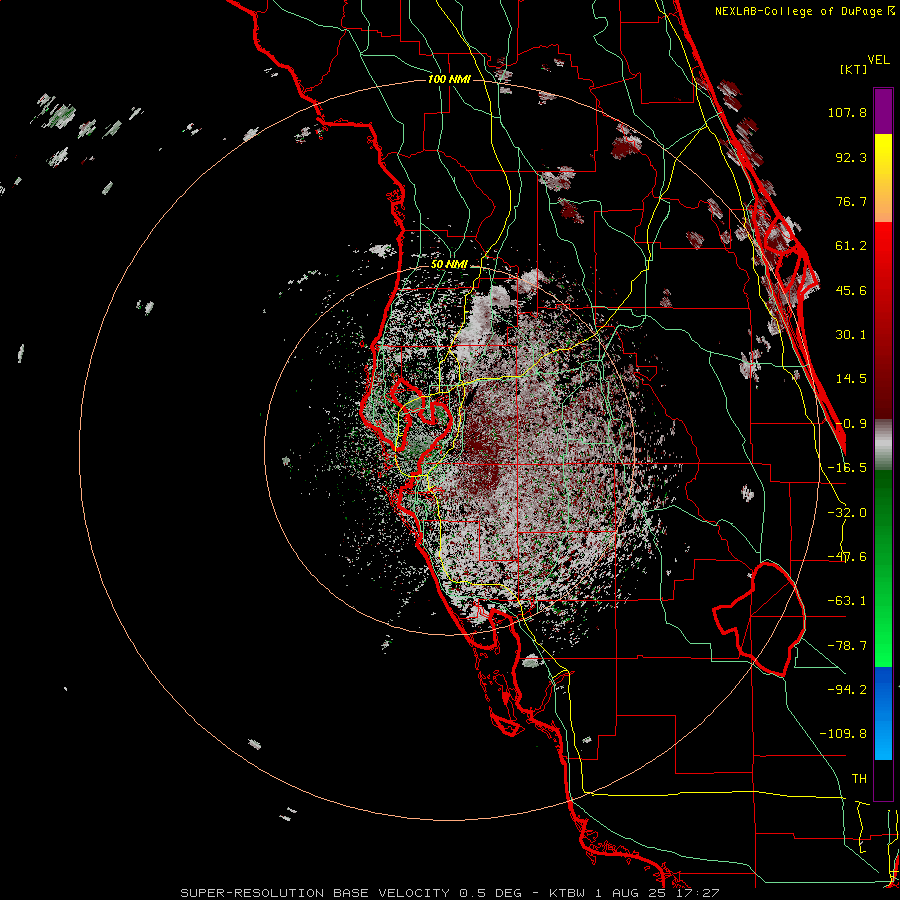Click the 100 NMI range ring label
Image resolution: width=900 pixels, height=900 pixels.
(x=449, y=79)
